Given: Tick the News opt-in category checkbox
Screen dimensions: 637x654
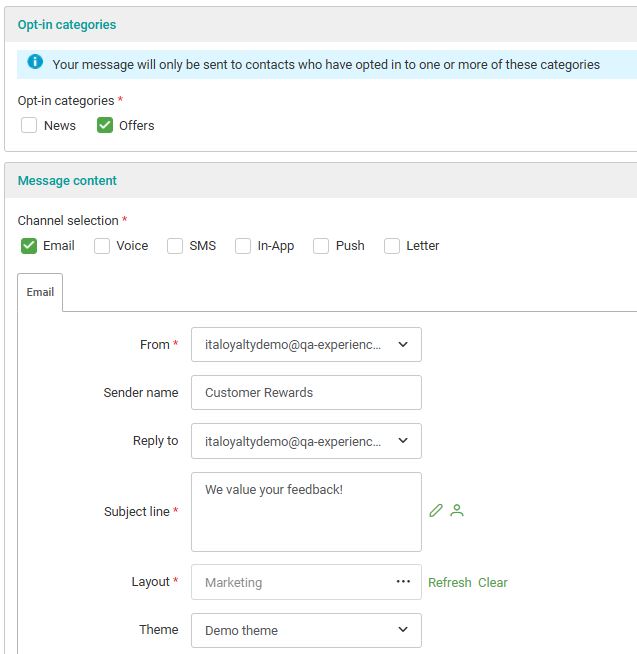Looking at the screenshot, I should 30,126.
